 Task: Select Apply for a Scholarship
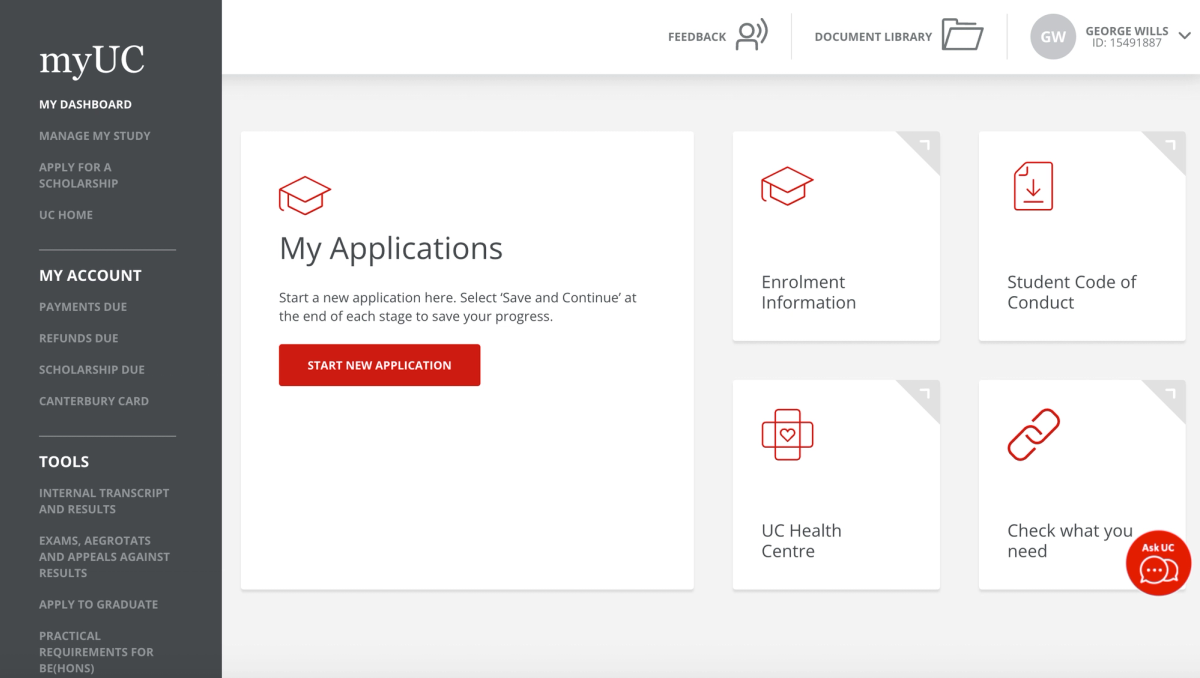coord(79,175)
